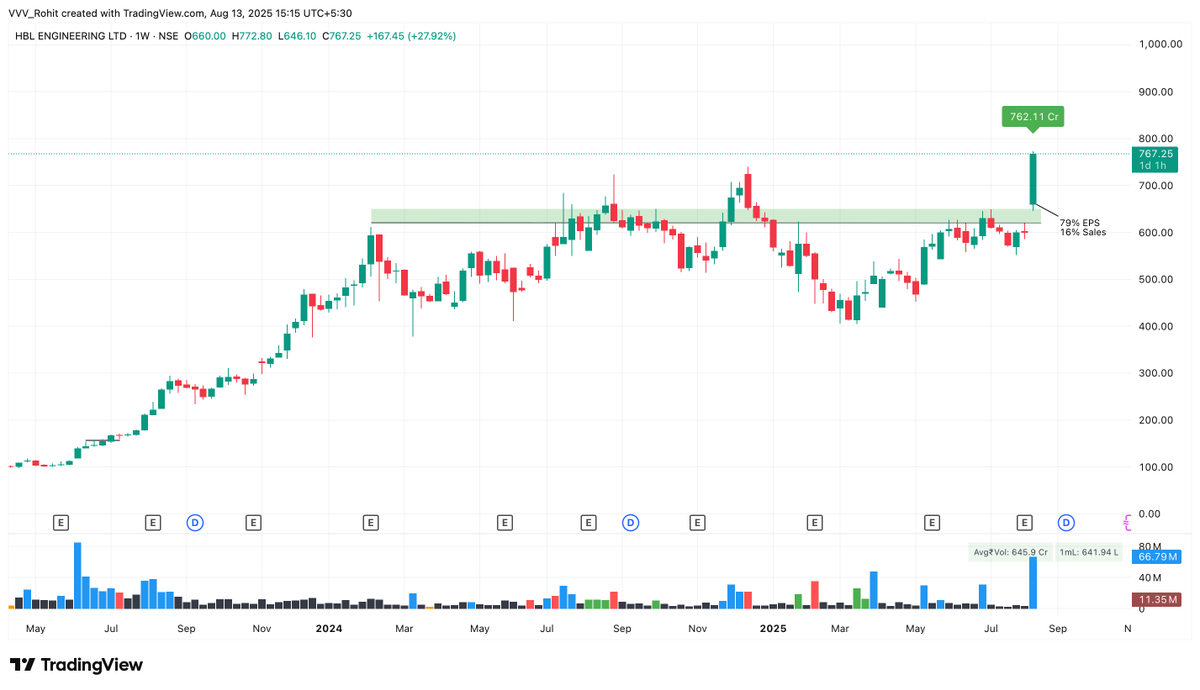1200x690 pixels.
Task: Click the purple event icon on the time axis
Action: (1127, 522)
